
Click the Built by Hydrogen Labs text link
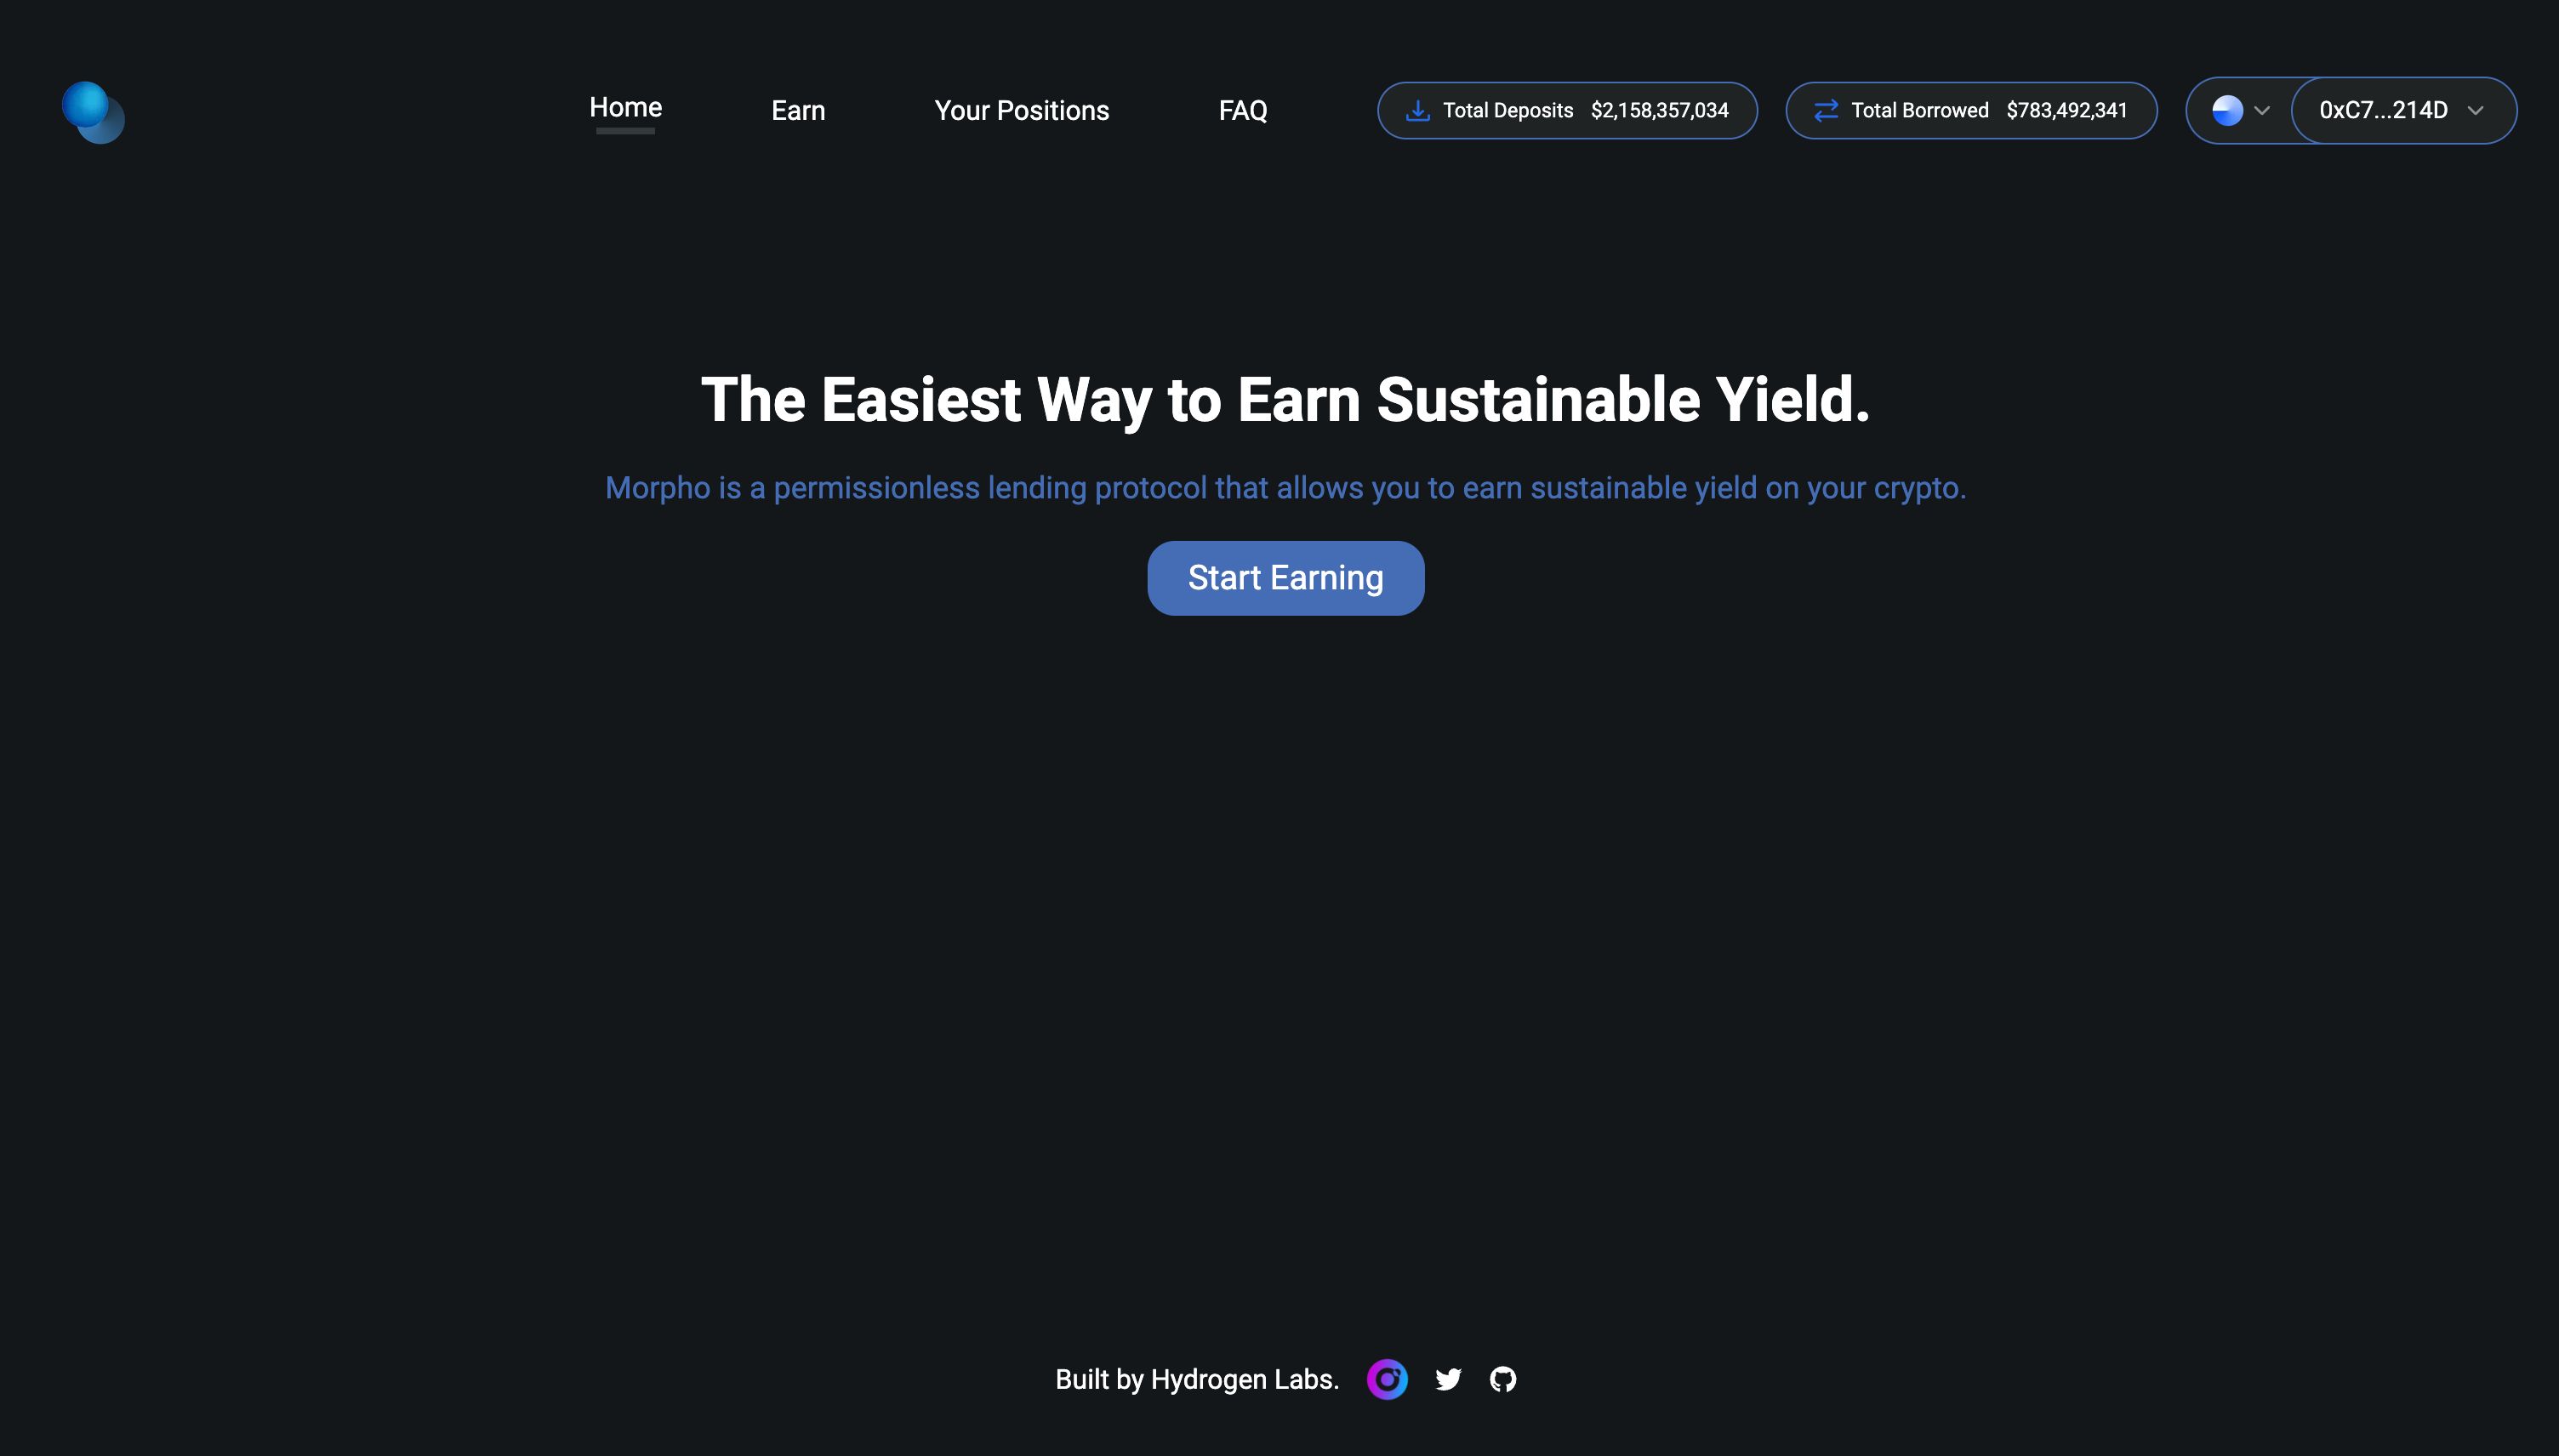pos(1197,1379)
